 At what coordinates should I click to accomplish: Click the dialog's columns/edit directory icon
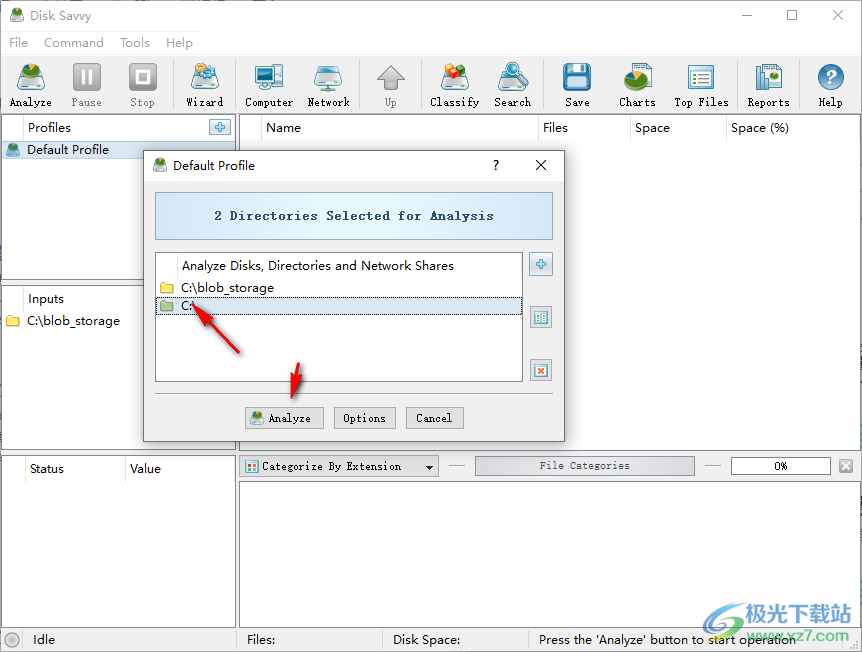[x=541, y=317]
